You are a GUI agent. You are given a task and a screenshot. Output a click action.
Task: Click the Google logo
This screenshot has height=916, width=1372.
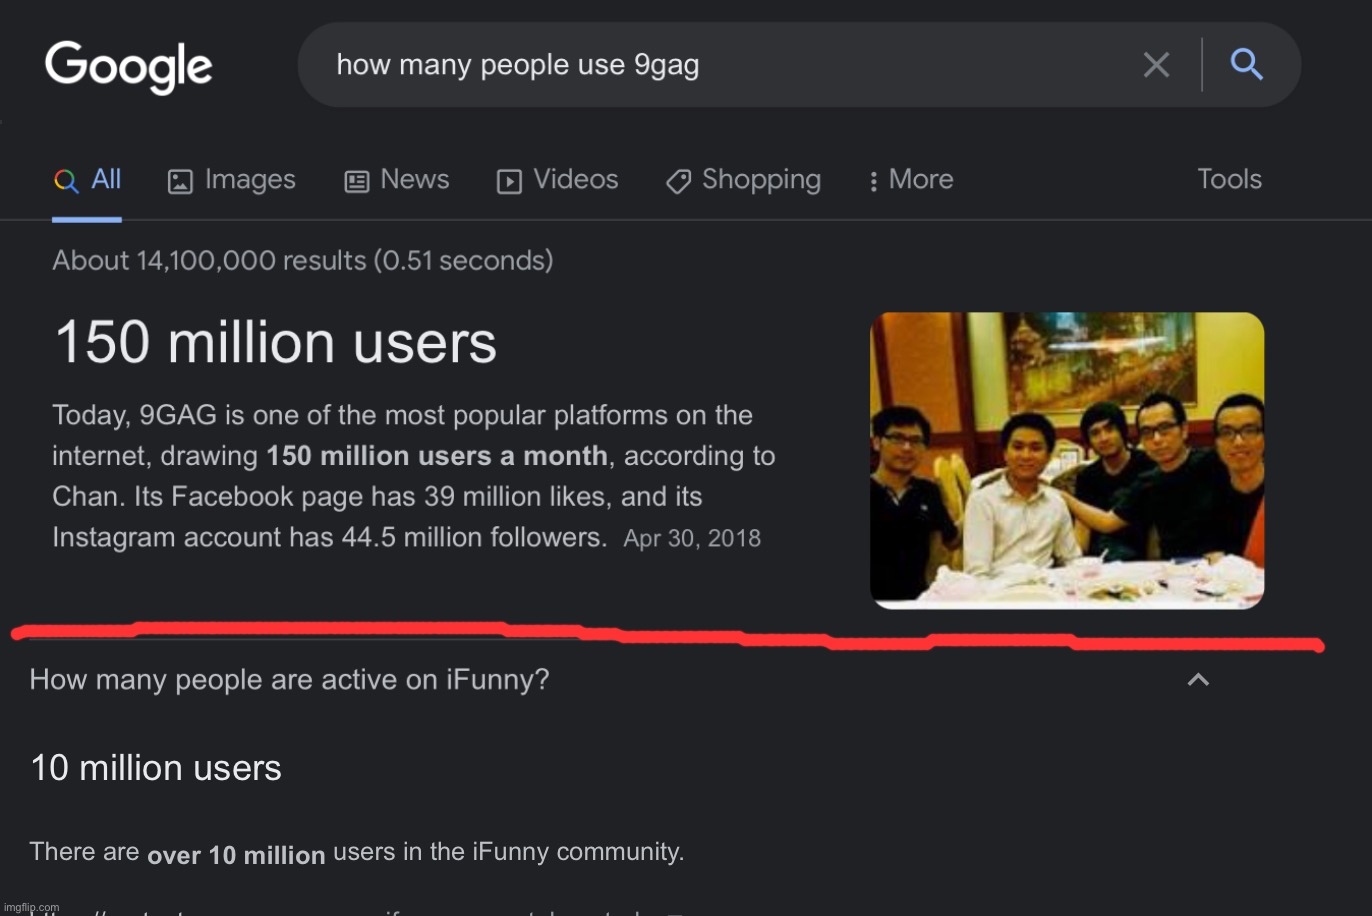click(128, 67)
